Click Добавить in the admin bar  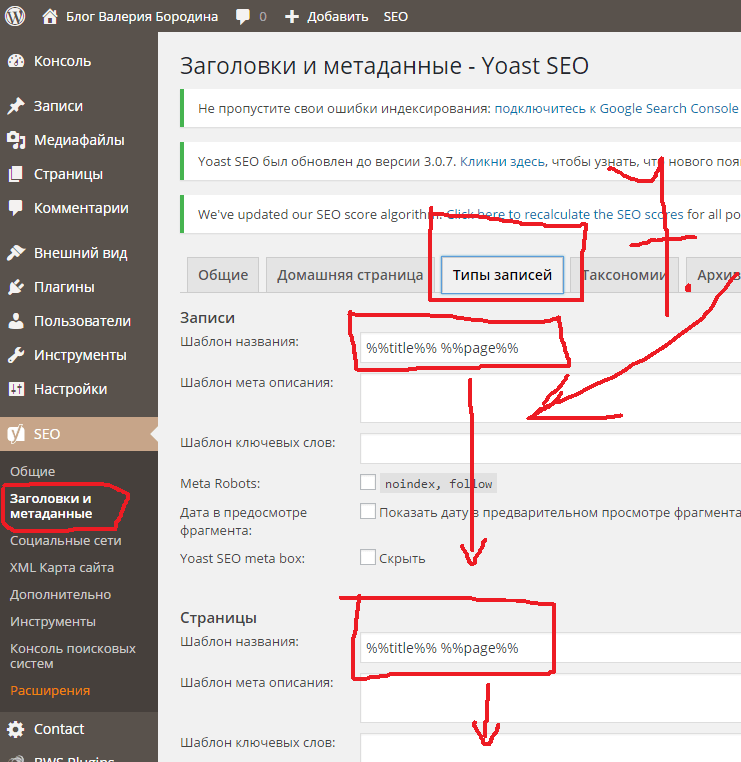pos(338,17)
